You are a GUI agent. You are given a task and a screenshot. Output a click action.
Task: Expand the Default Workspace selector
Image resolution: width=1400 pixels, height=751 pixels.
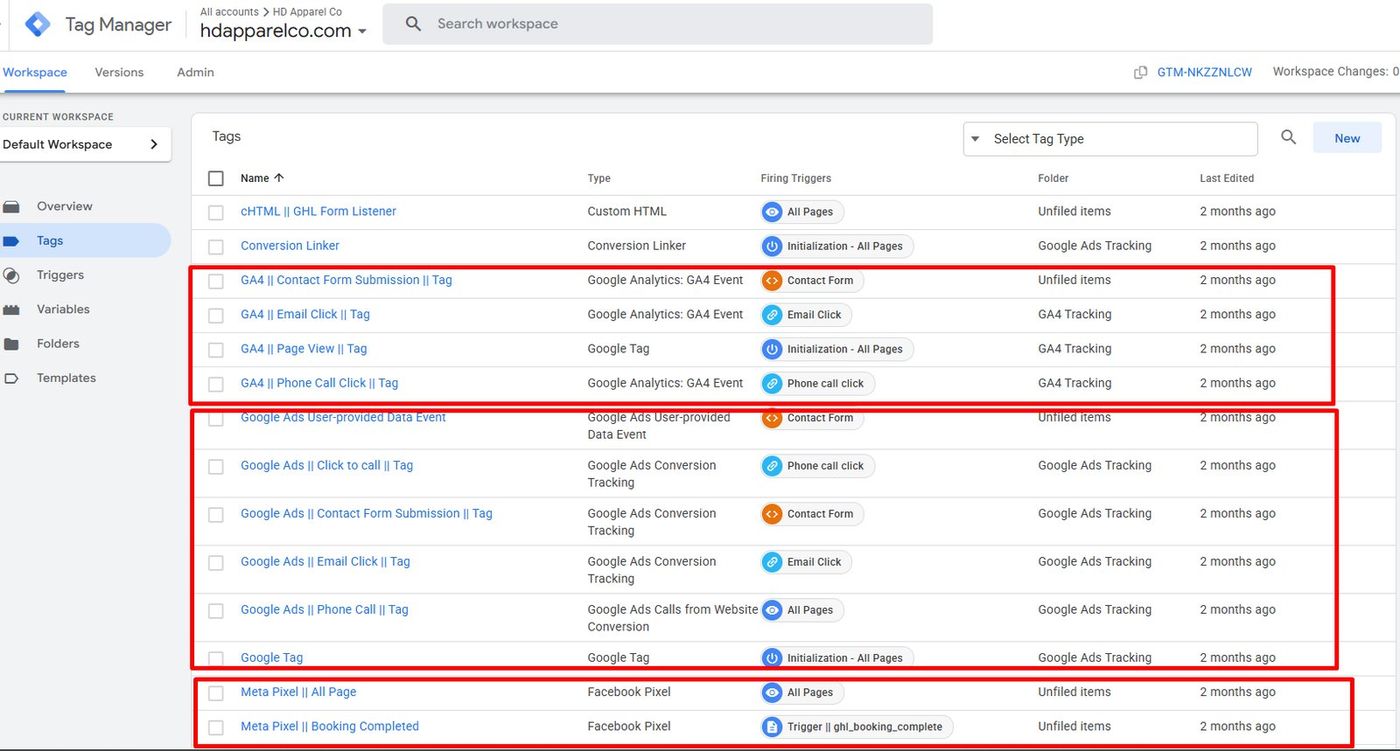85,144
